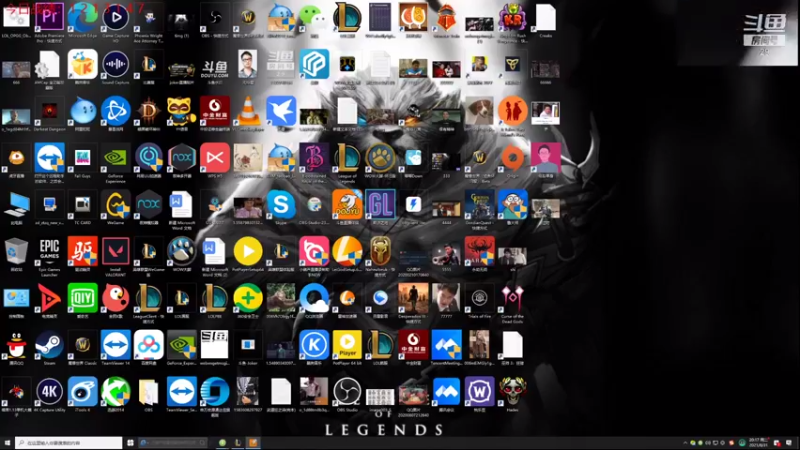Open the purple W icon beside Hades

coord(479,392)
